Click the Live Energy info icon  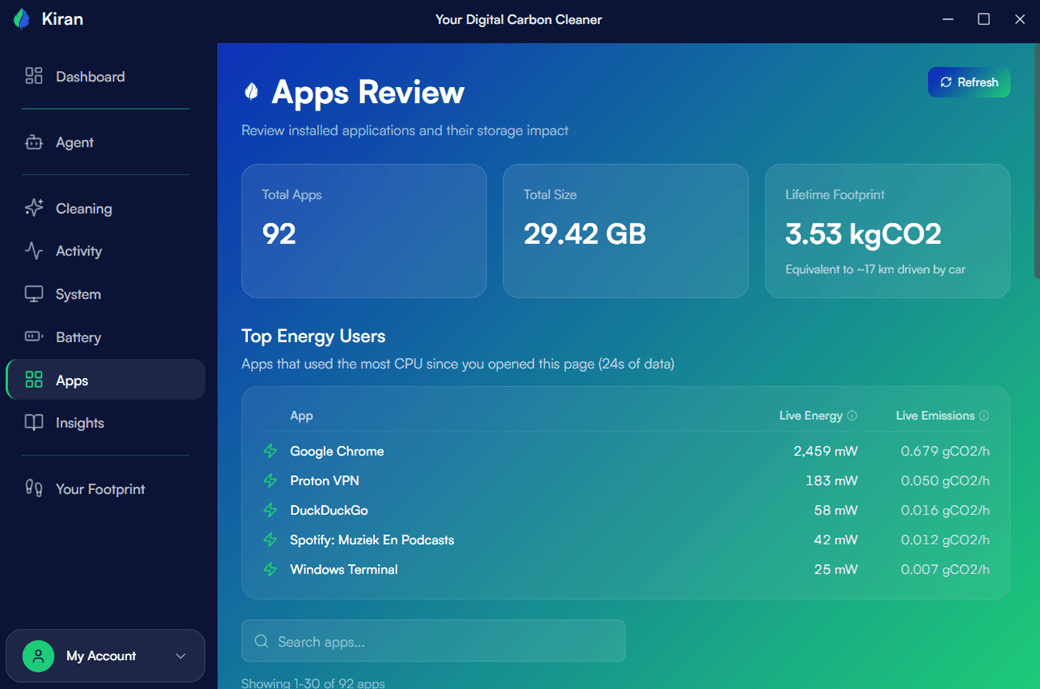click(852, 416)
